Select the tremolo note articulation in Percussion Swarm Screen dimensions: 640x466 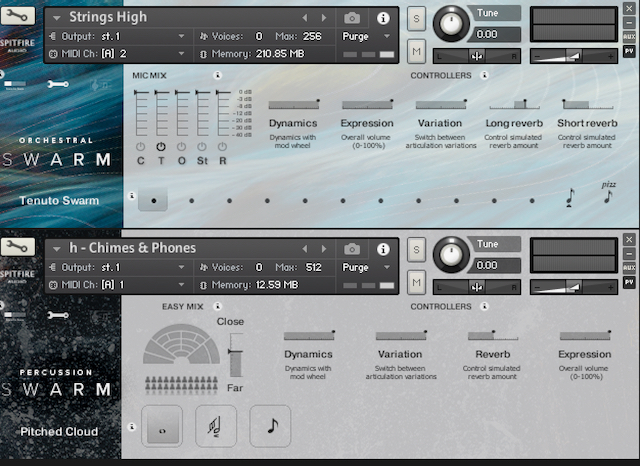point(216,426)
